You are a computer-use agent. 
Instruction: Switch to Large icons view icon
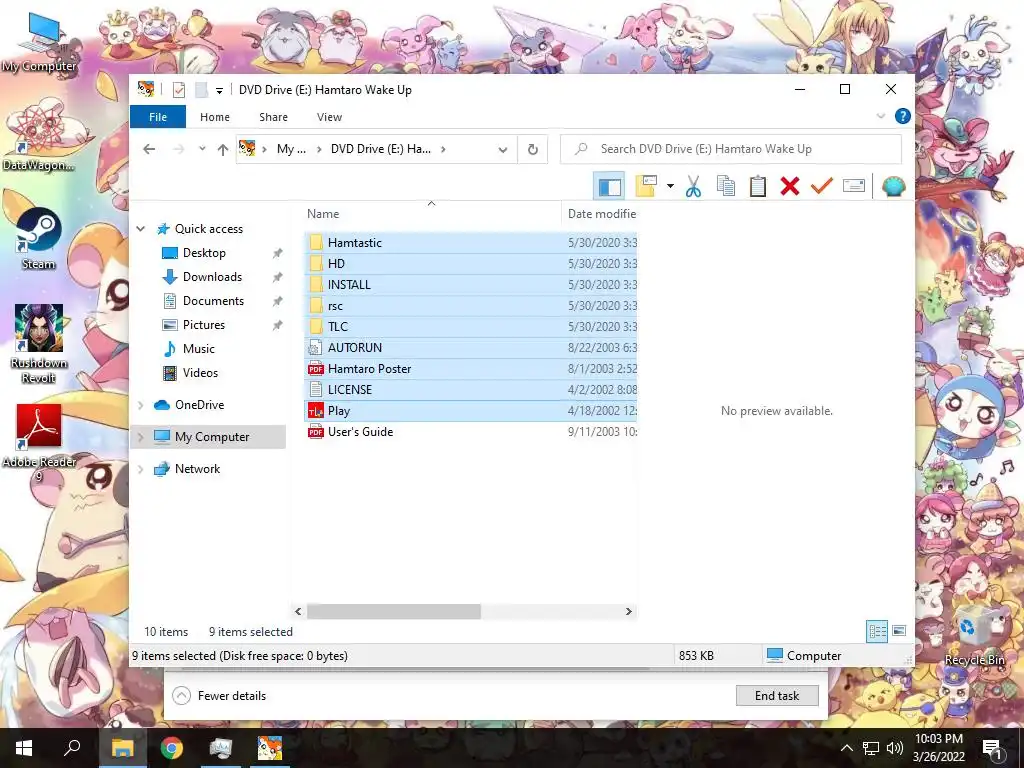click(899, 631)
